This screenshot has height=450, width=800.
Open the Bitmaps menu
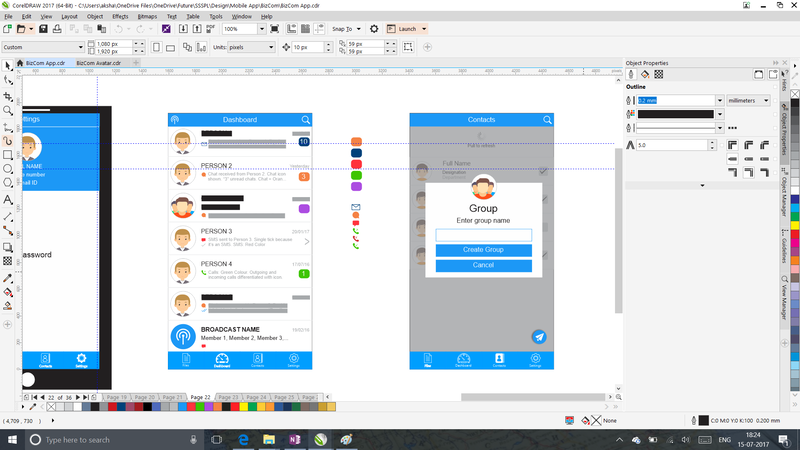pyautogui.click(x=146, y=17)
